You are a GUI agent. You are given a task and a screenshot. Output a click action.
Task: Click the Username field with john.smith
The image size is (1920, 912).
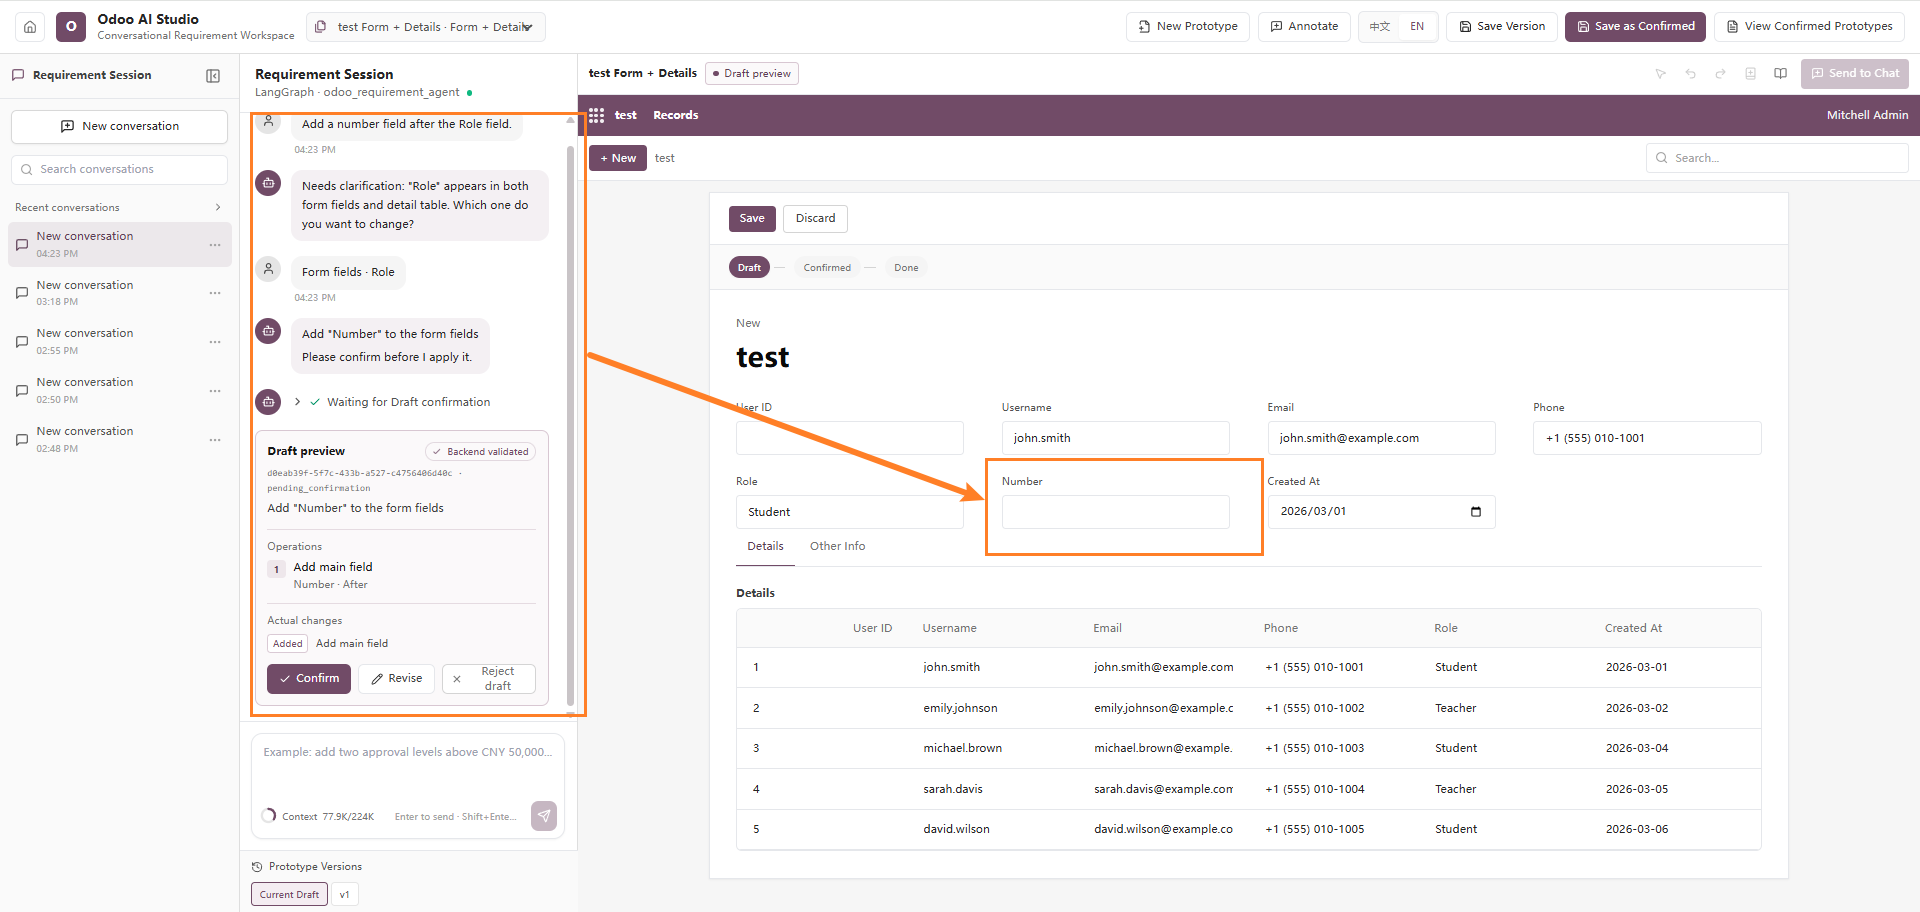[x=1116, y=438]
